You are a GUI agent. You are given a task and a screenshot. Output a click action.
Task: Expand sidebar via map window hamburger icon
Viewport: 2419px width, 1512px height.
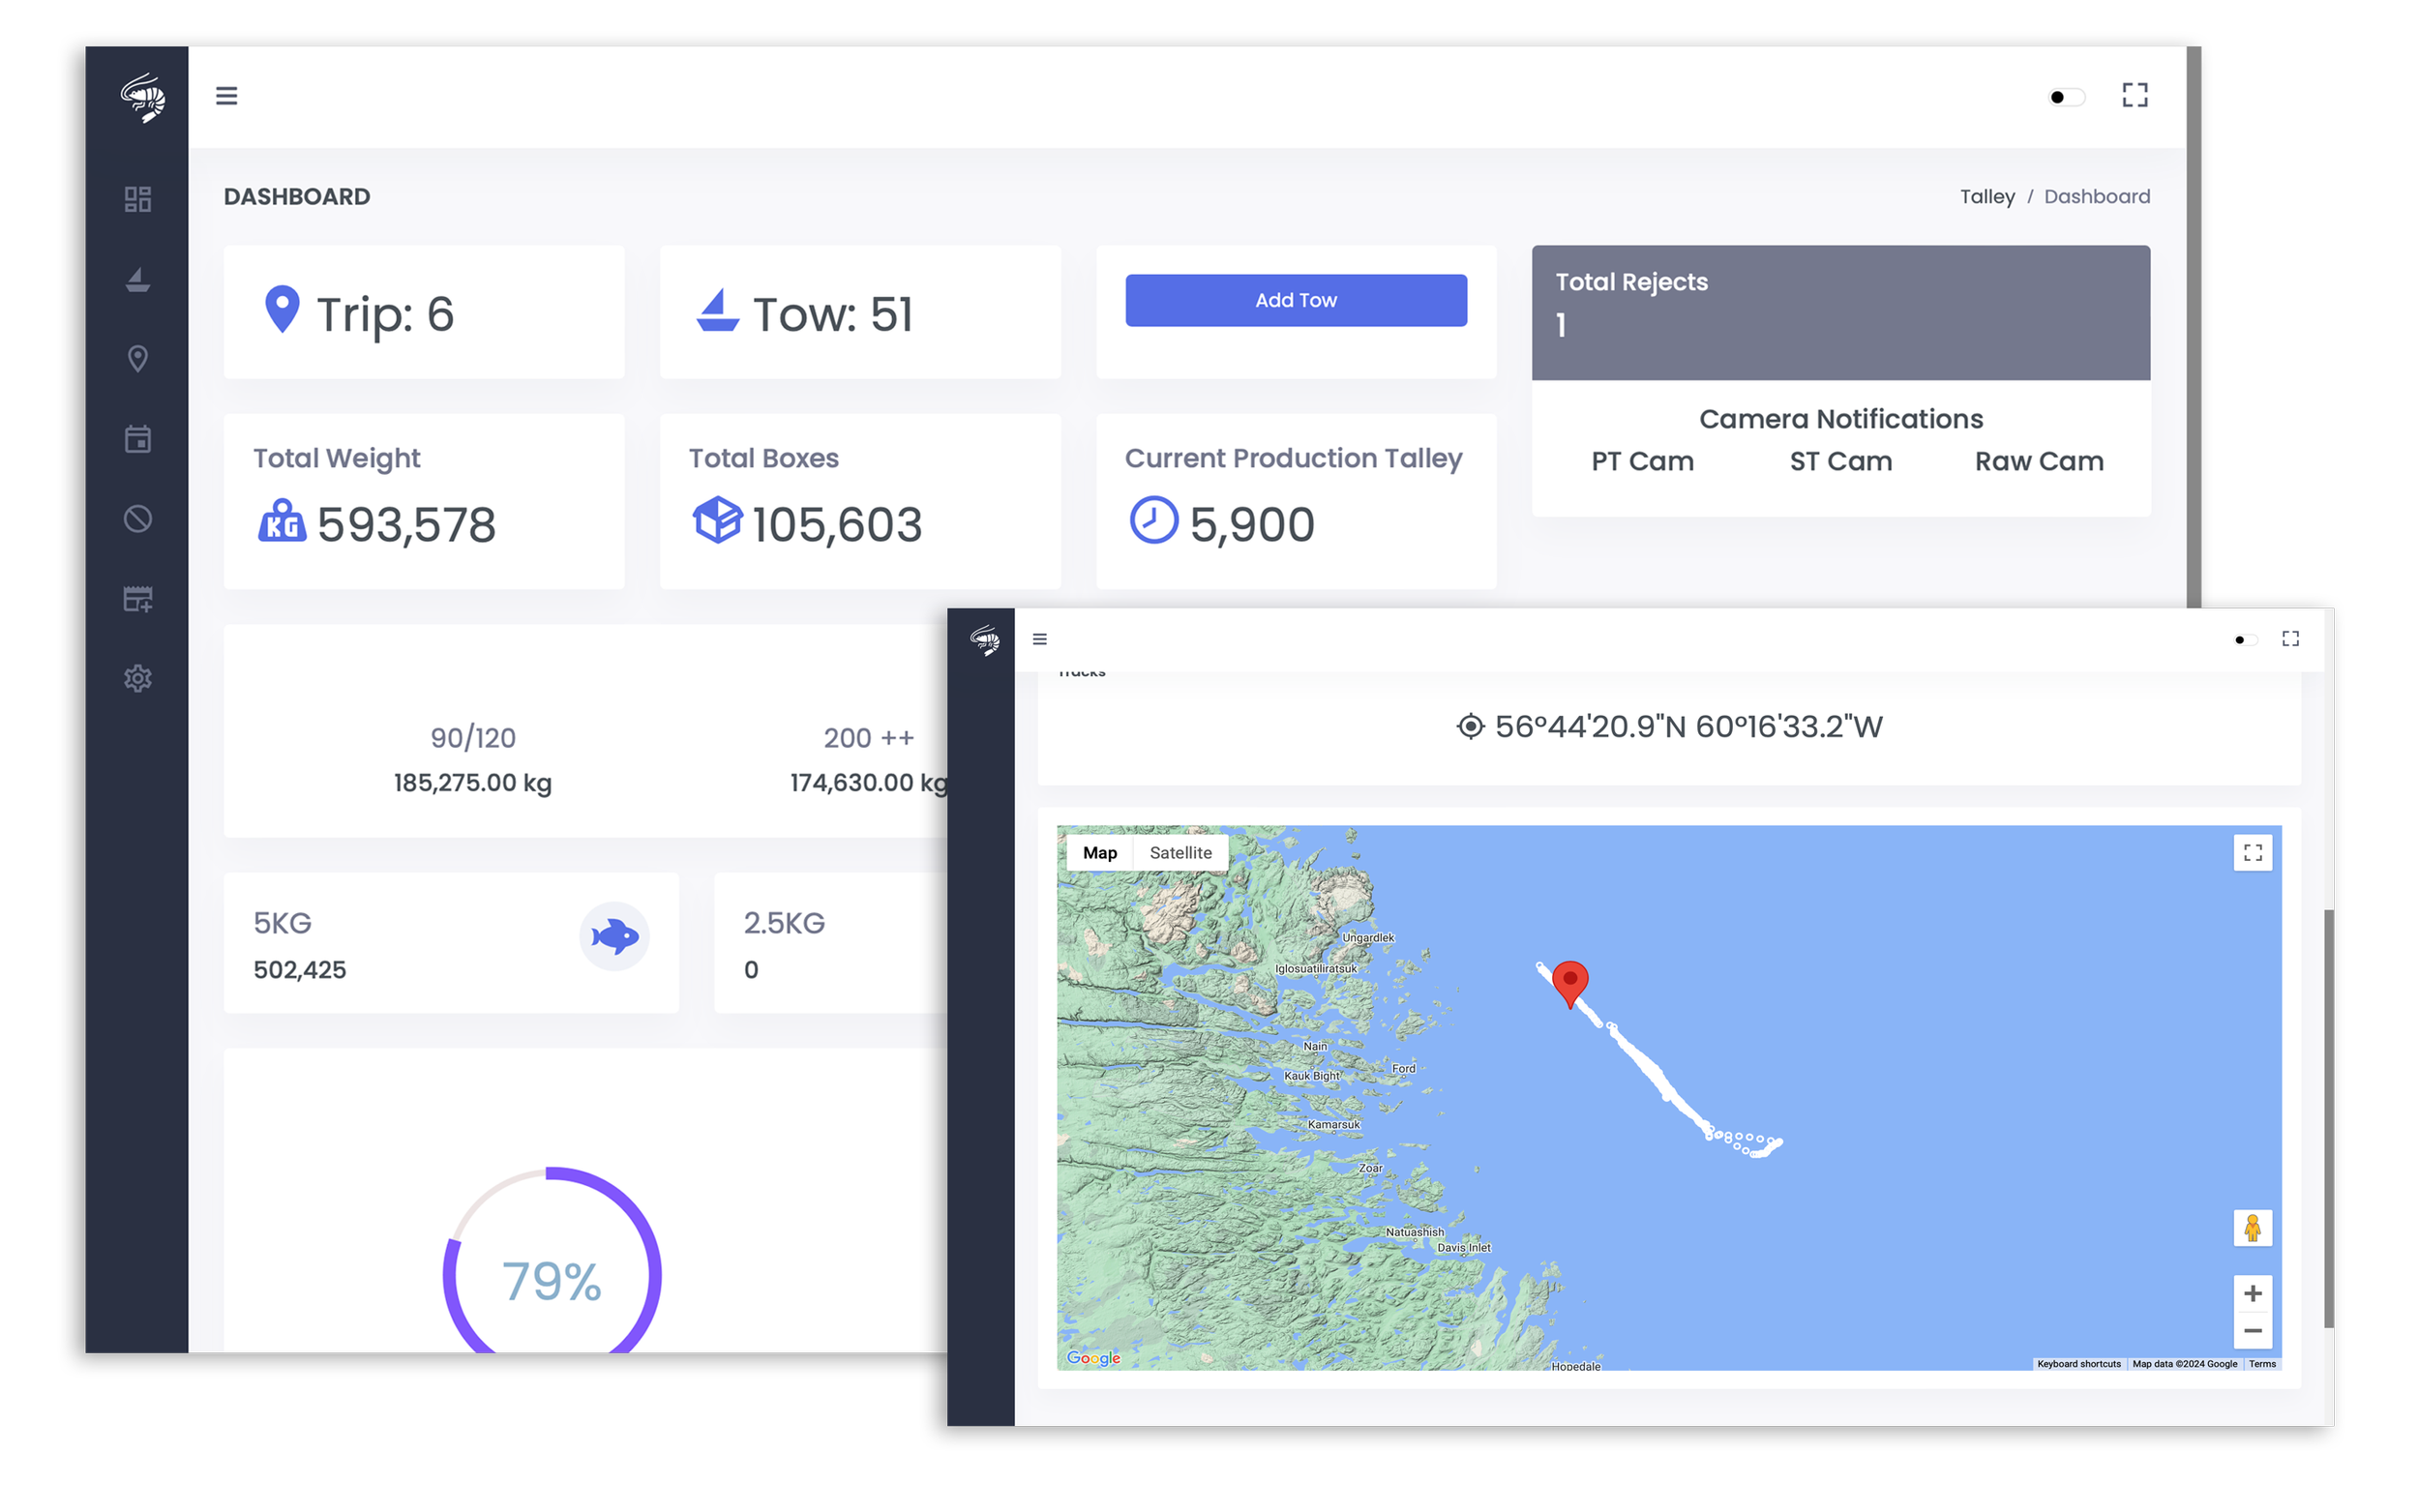click(x=1040, y=639)
